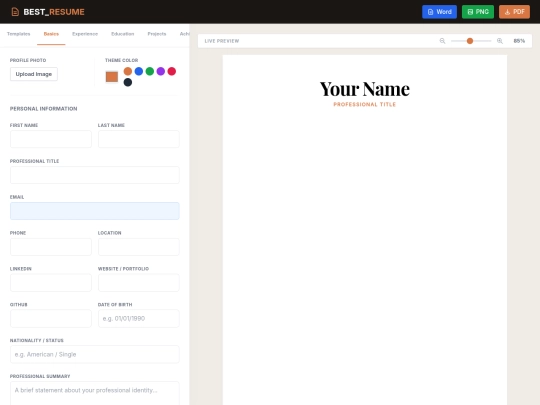
Task: Choose the green theme color
Action: pos(150,71)
